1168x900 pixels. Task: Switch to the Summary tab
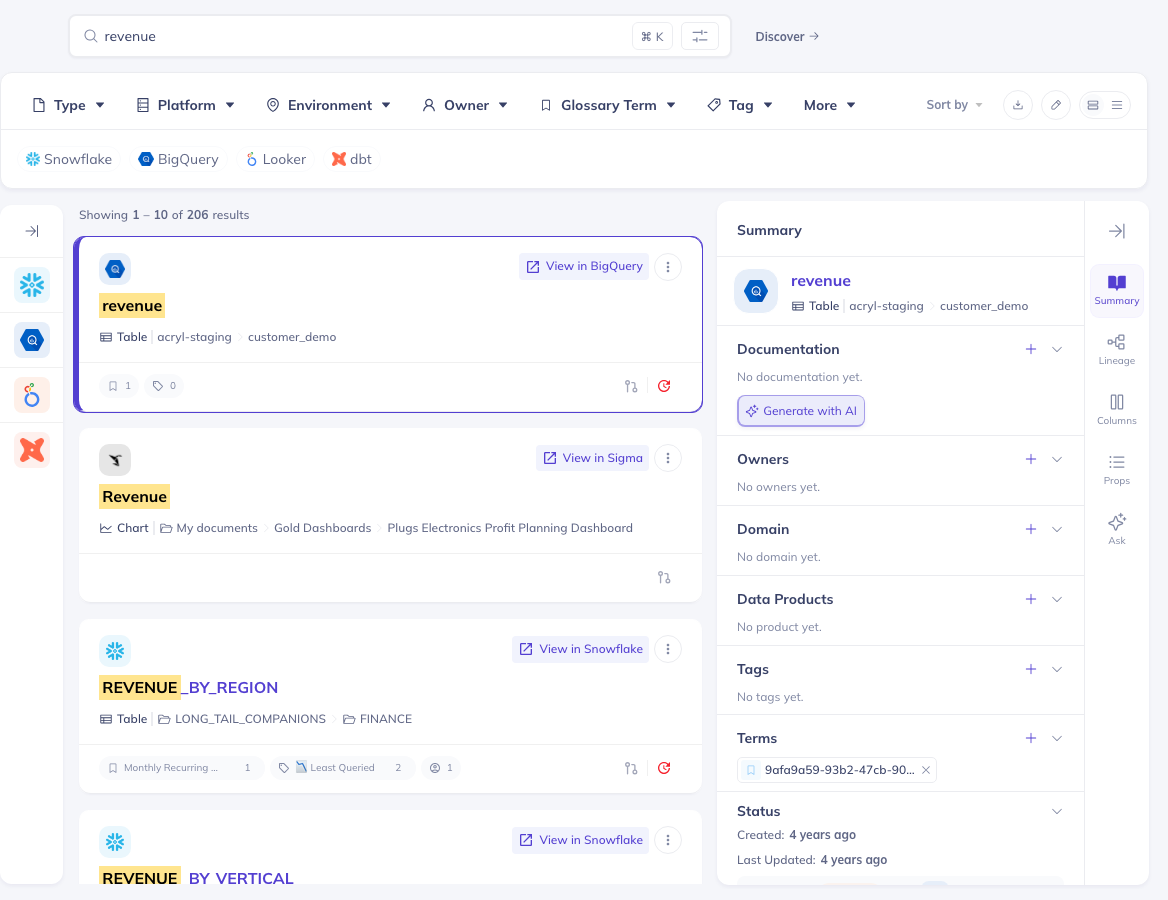1117,291
